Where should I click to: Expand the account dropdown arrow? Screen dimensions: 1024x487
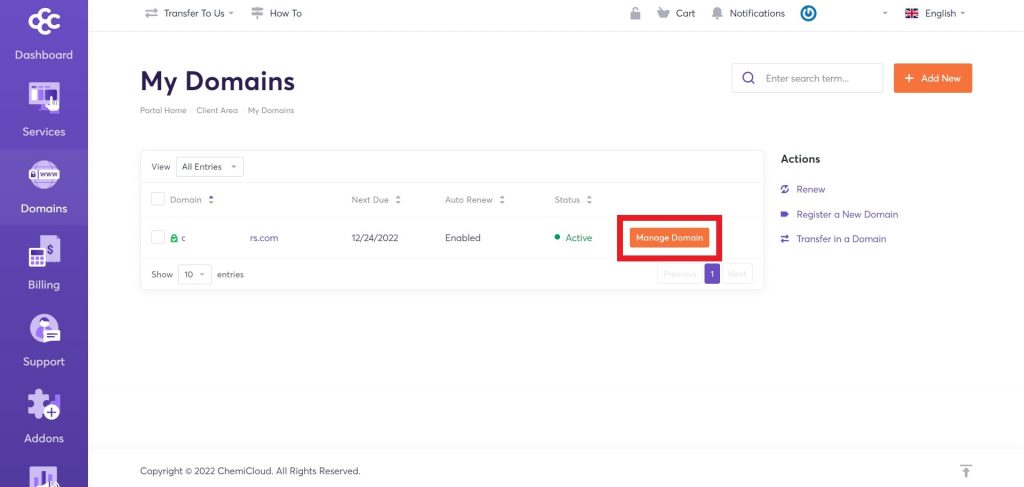pyautogui.click(x=885, y=13)
